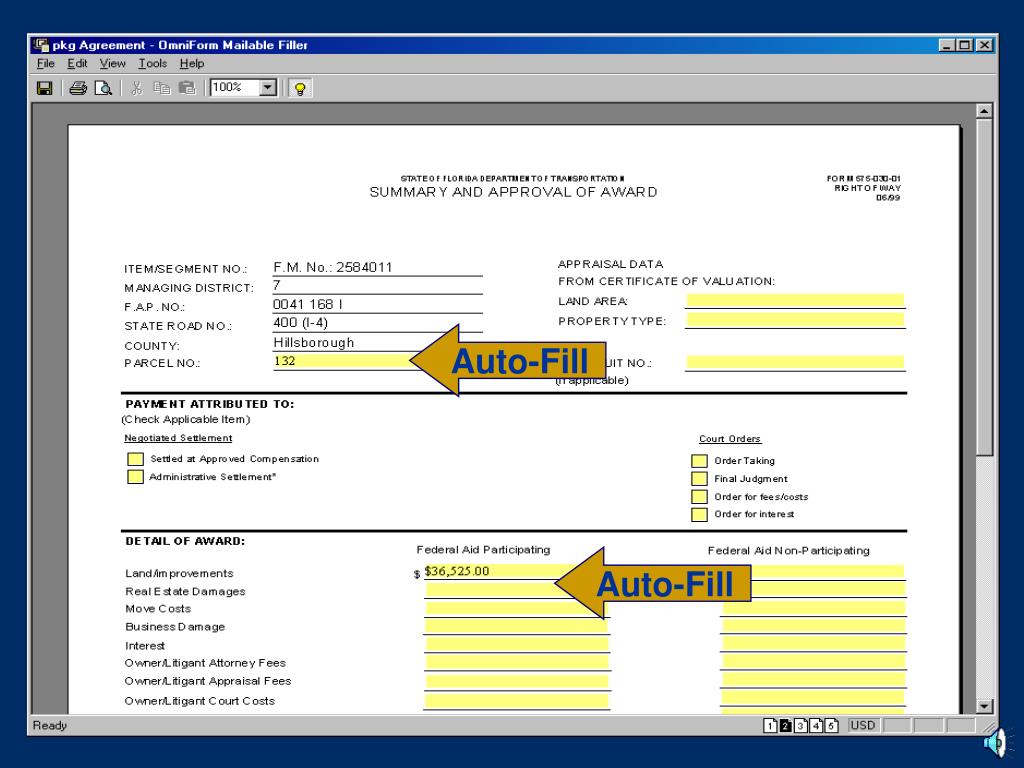Click Item/Segment No. value field
The image size is (1024, 768).
(377, 267)
